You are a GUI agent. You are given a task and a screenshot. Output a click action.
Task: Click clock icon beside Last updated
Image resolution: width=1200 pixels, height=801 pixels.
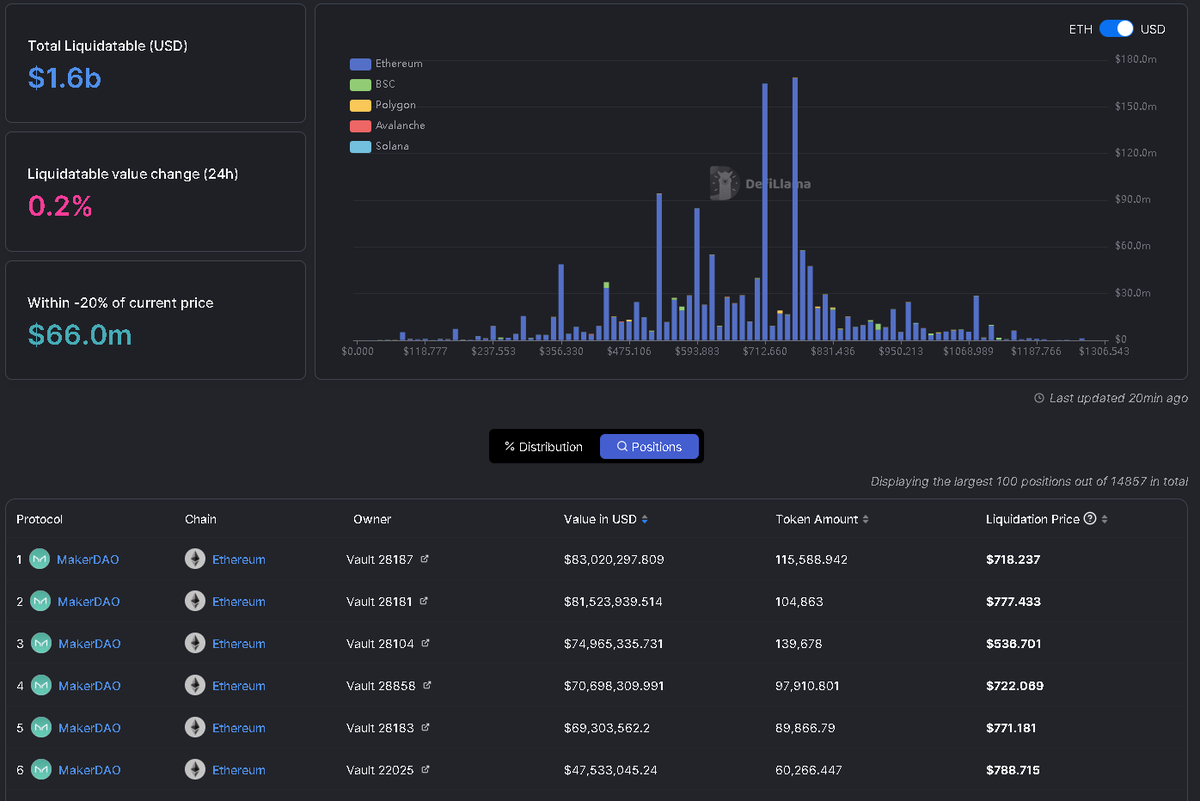[1039, 398]
